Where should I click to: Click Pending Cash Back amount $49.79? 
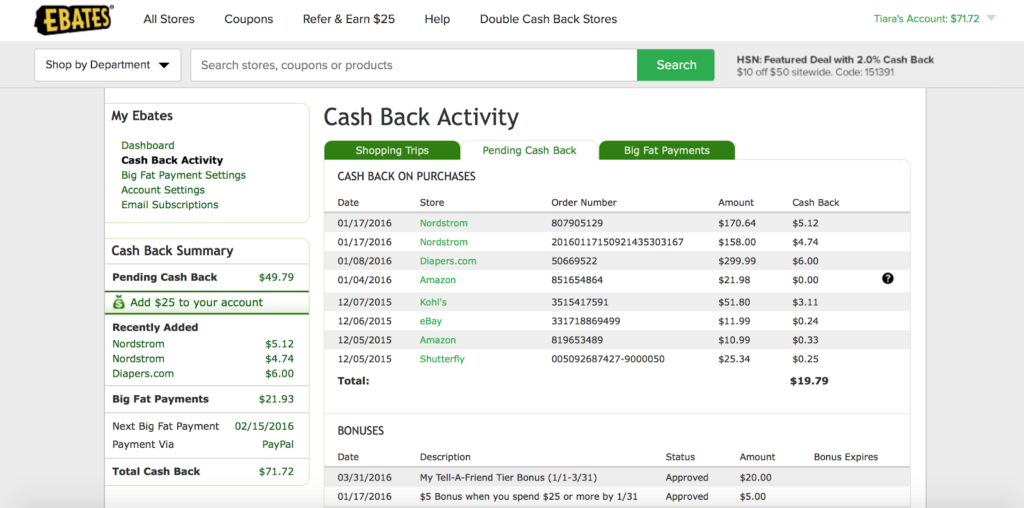pyautogui.click(x=276, y=277)
